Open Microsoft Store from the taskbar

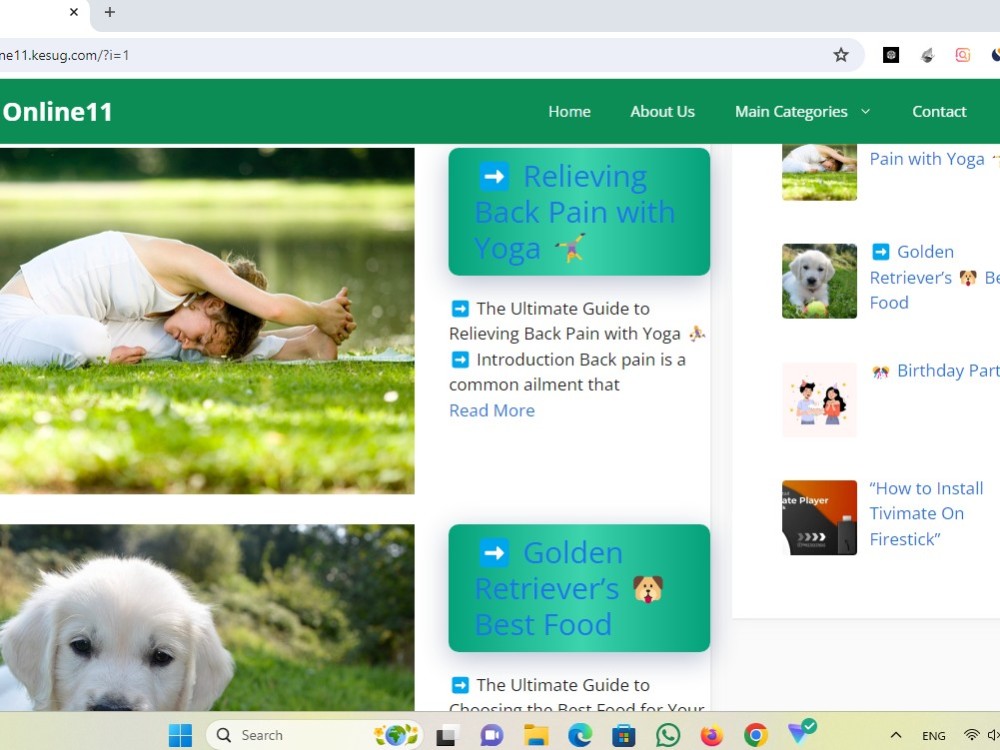click(x=624, y=735)
